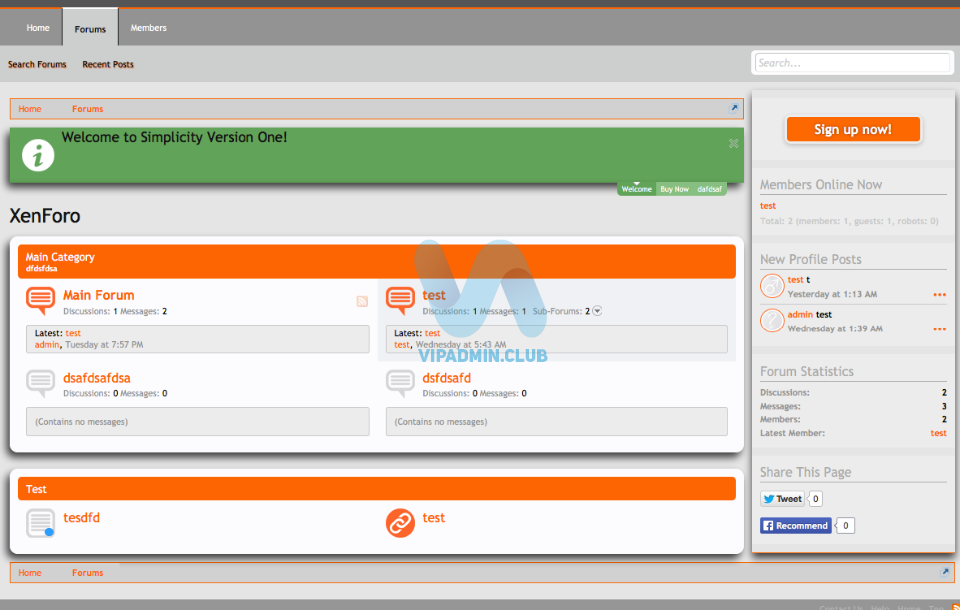The height and width of the screenshot is (610, 960).
Task: Switch to the dafdsaf notice tab
Action: tap(710, 189)
